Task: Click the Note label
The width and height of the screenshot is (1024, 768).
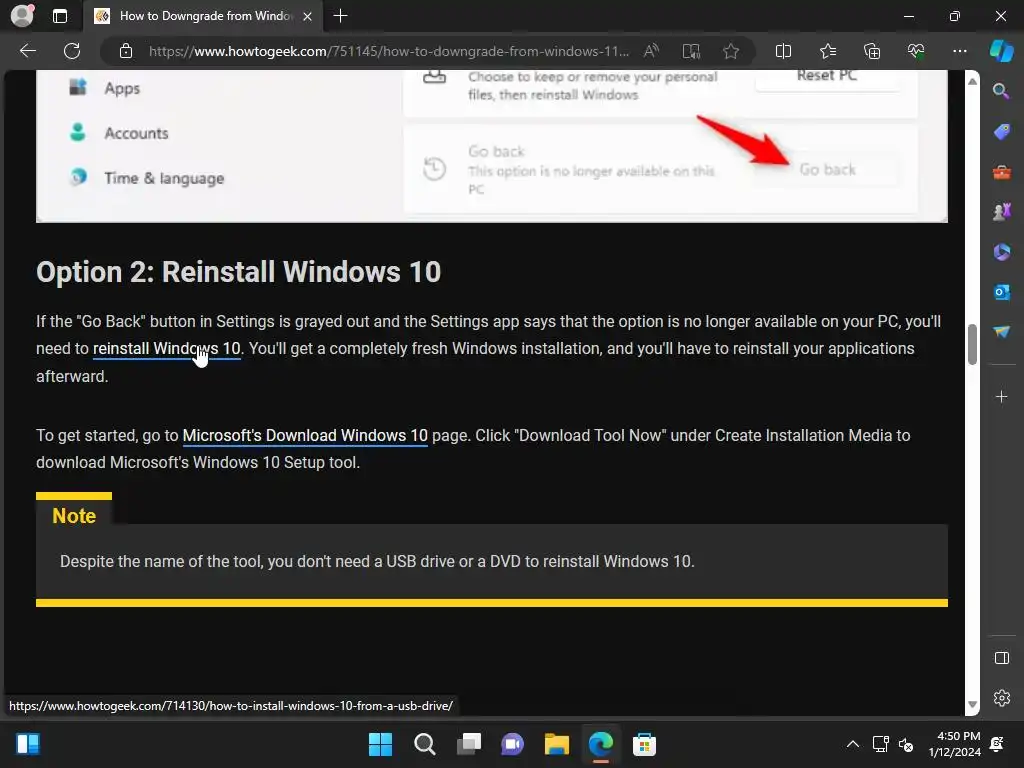Action: point(74,516)
